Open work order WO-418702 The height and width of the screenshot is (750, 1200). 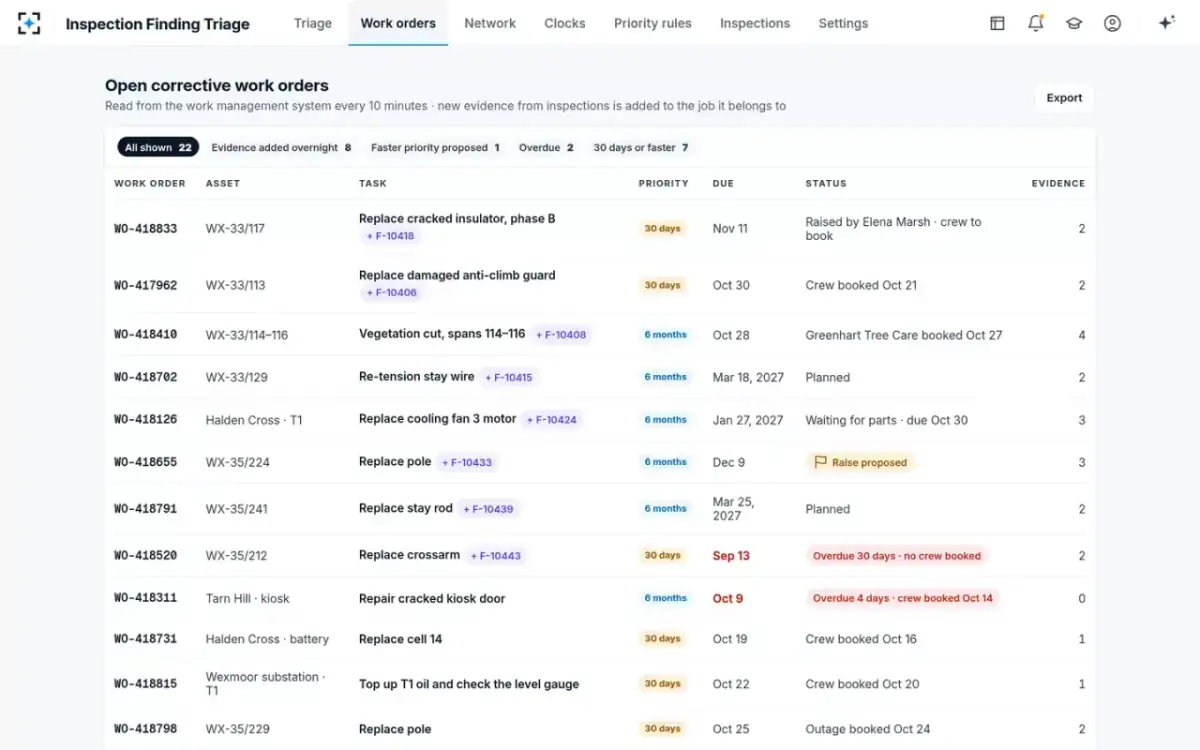coord(145,378)
